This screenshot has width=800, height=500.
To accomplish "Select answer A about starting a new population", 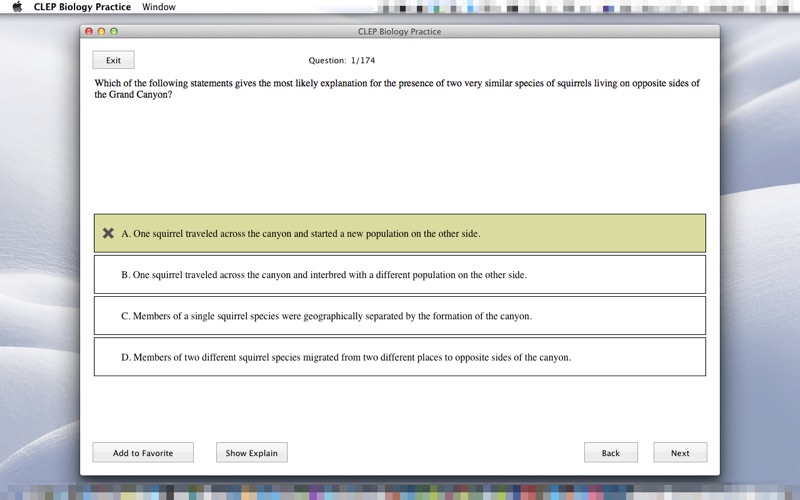I will [x=399, y=233].
